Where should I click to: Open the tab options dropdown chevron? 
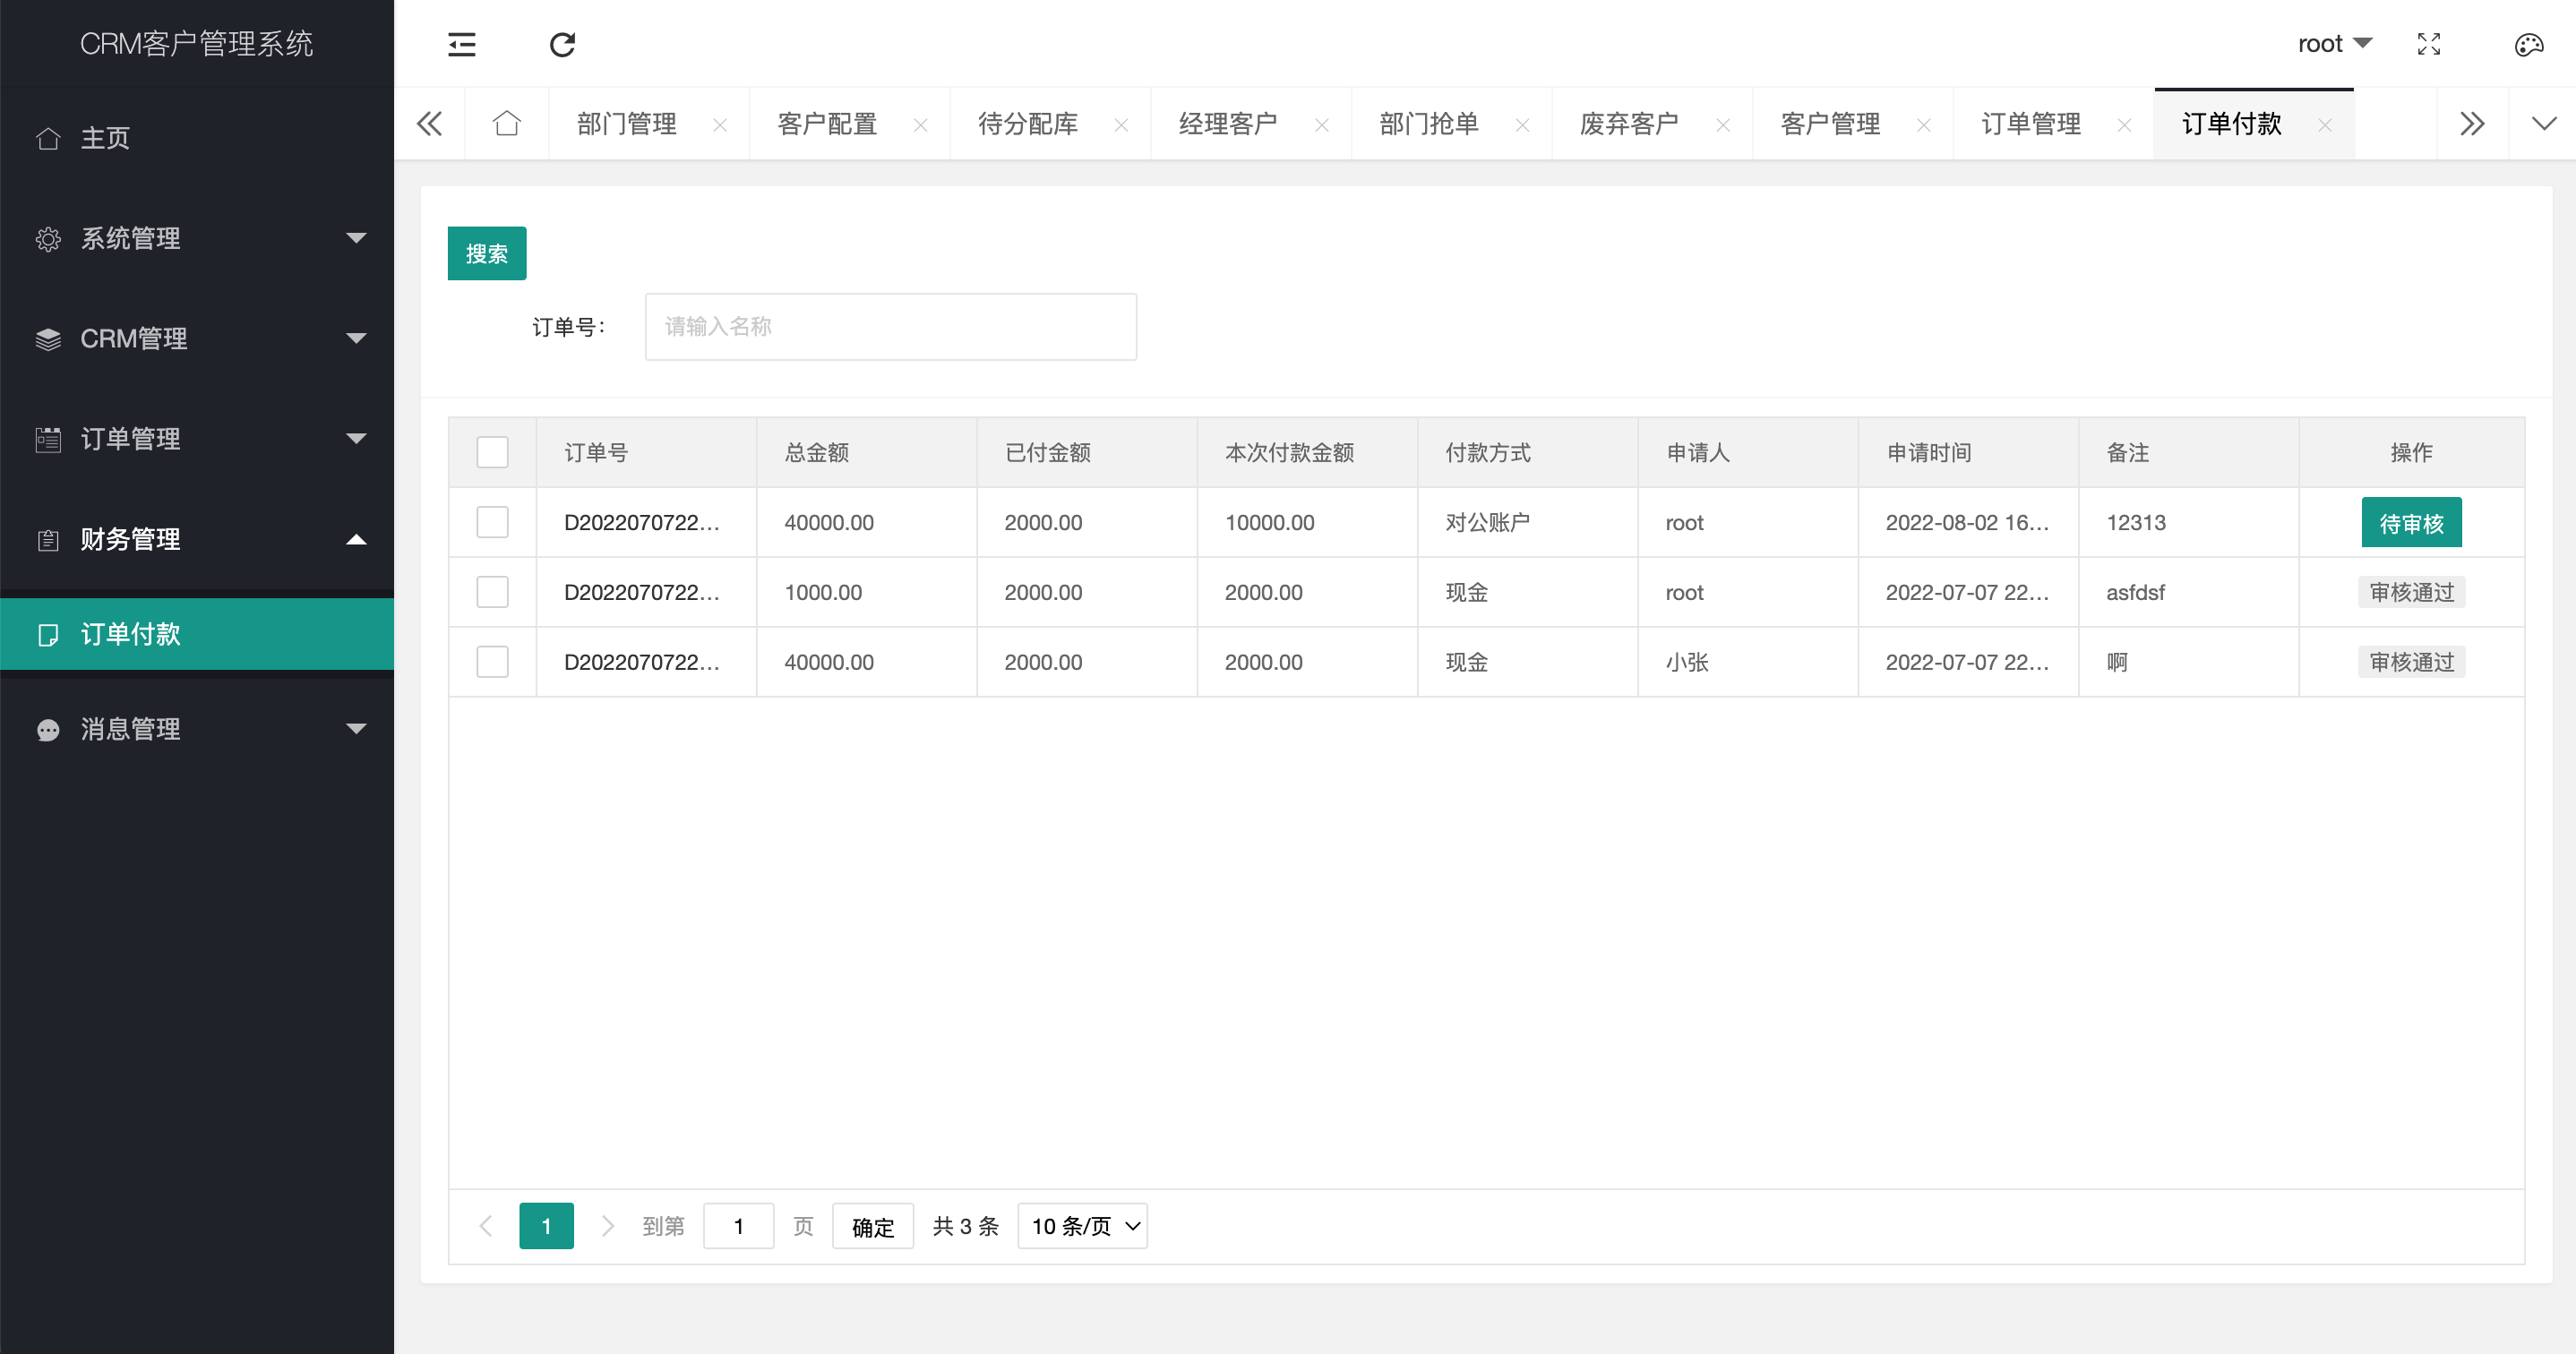2543,124
